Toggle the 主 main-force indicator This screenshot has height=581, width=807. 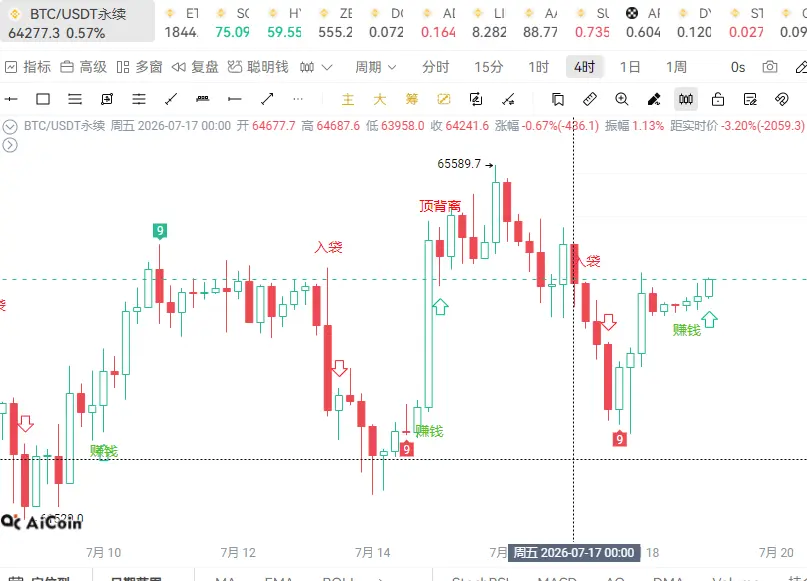tap(348, 99)
